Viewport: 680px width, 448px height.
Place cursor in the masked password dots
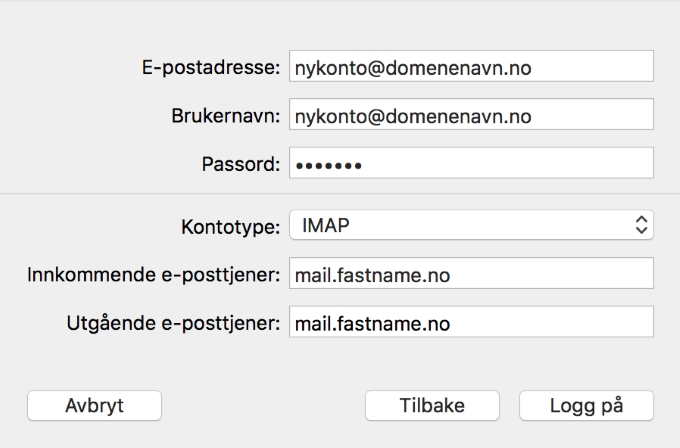328,166
